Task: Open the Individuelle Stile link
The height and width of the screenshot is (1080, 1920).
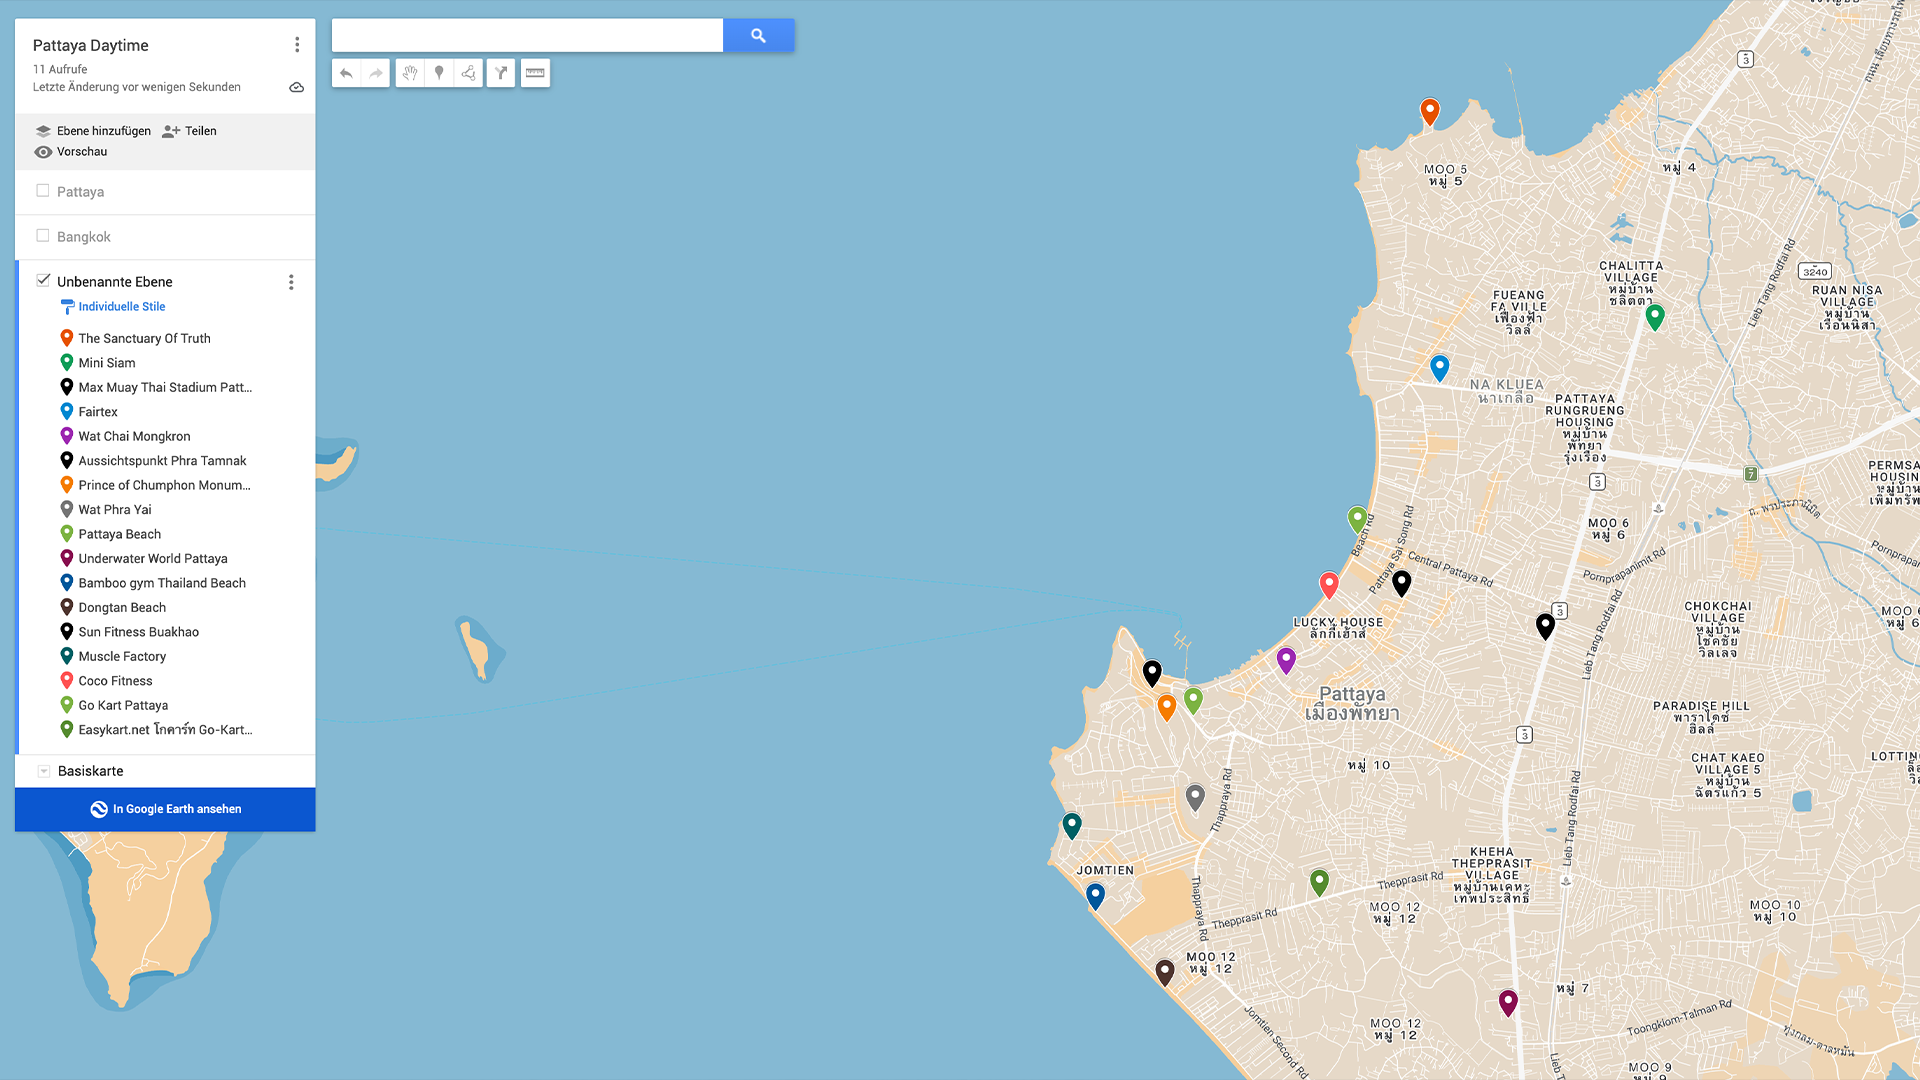Action: 122,307
